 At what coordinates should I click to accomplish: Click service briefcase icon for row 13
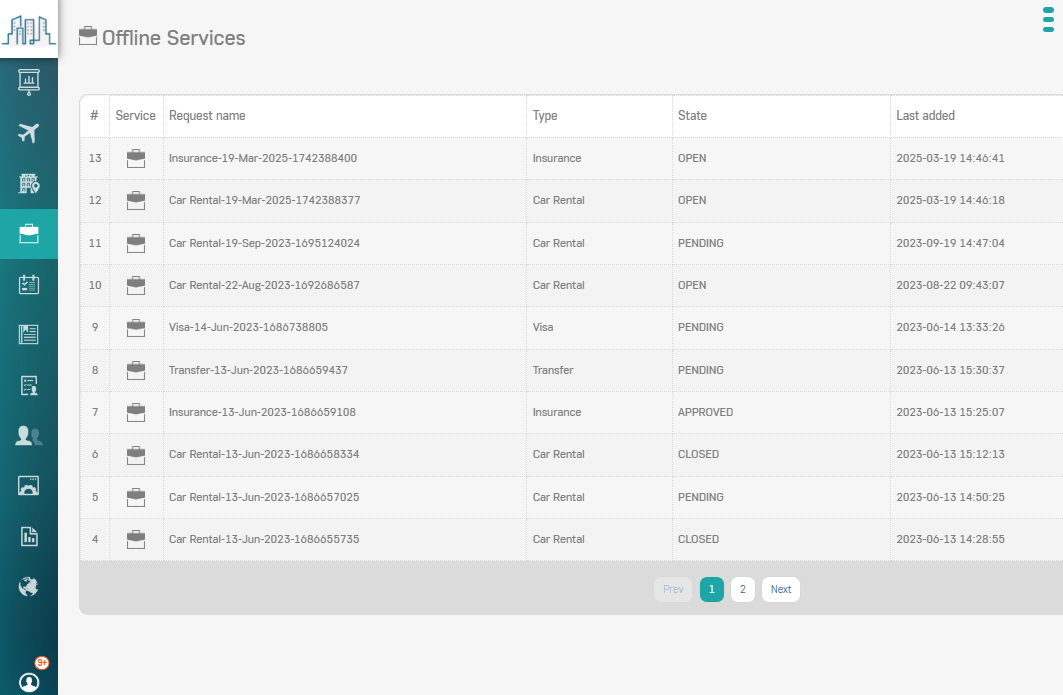click(x=136, y=158)
